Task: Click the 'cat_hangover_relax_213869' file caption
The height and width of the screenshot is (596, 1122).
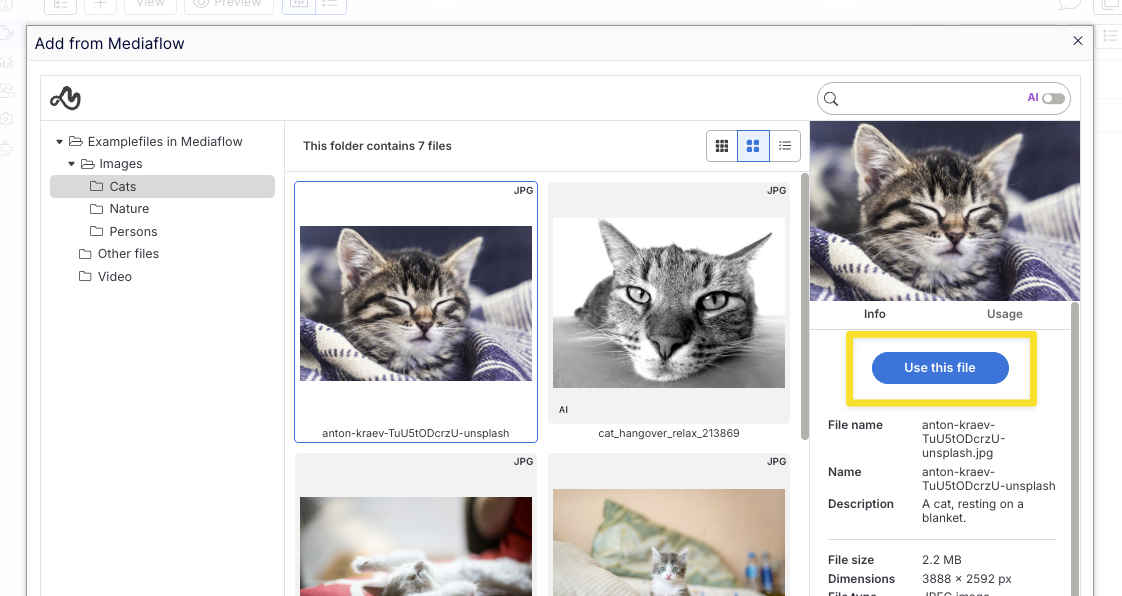Action: (x=669, y=434)
